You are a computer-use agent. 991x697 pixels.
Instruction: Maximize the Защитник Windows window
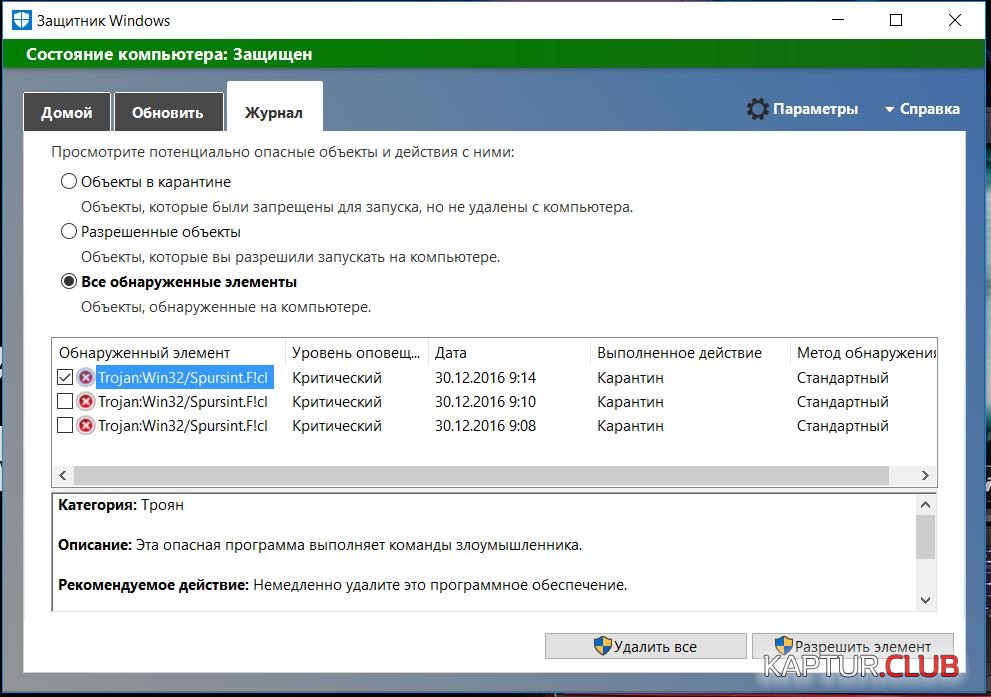pyautogui.click(x=896, y=20)
